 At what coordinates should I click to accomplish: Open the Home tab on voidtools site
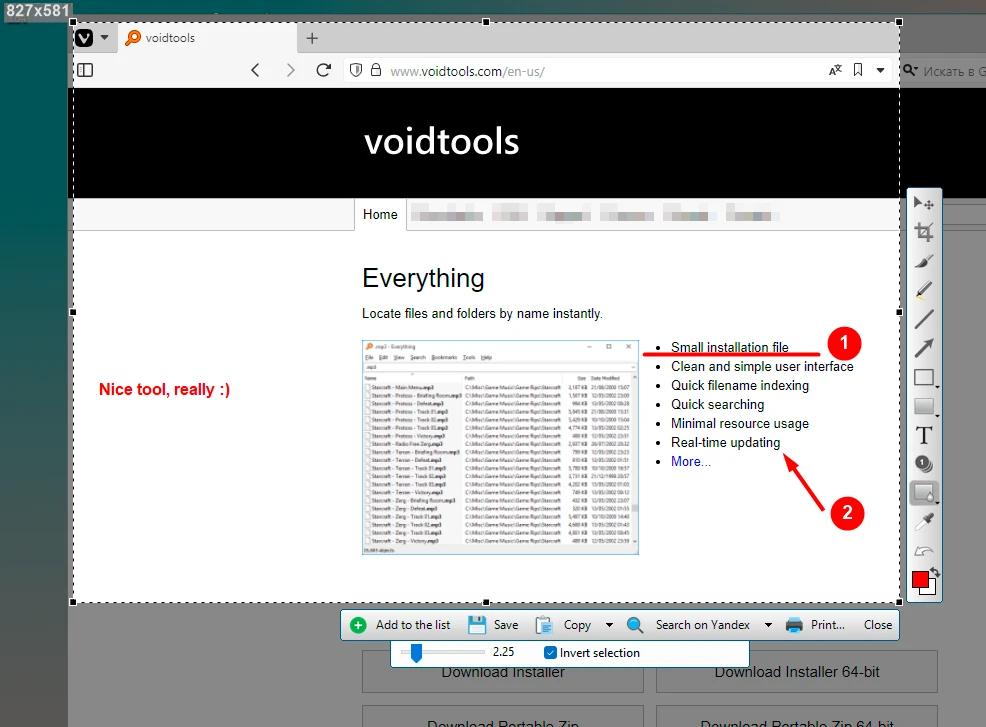pos(380,214)
